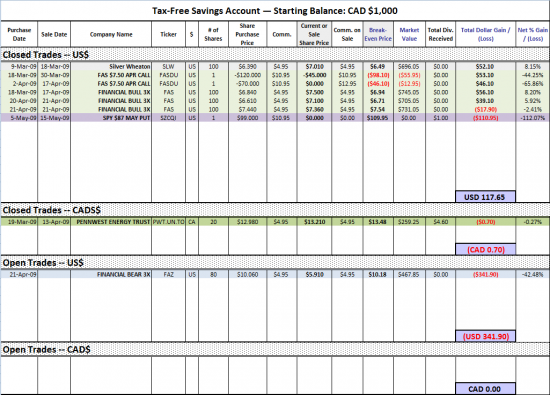Screen dimensions: 550x395
Task: Click the '2-Apr-09' purchase date cell
Action: tap(19, 83)
